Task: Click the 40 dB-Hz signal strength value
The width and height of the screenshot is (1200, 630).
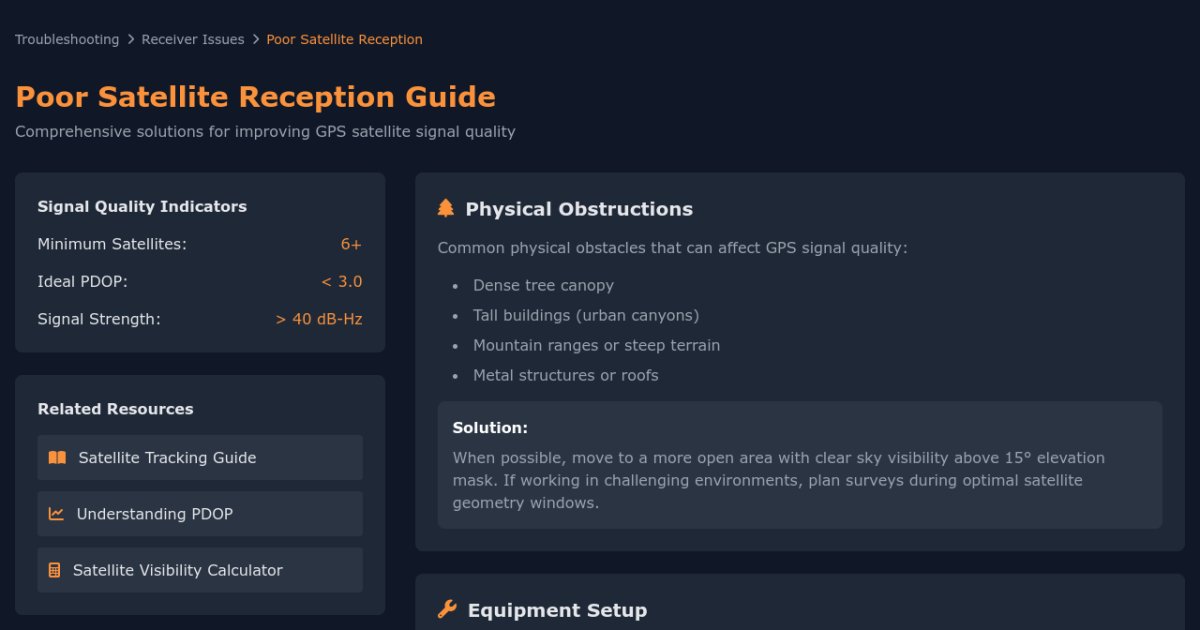Action: pyautogui.click(x=319, y=319)
